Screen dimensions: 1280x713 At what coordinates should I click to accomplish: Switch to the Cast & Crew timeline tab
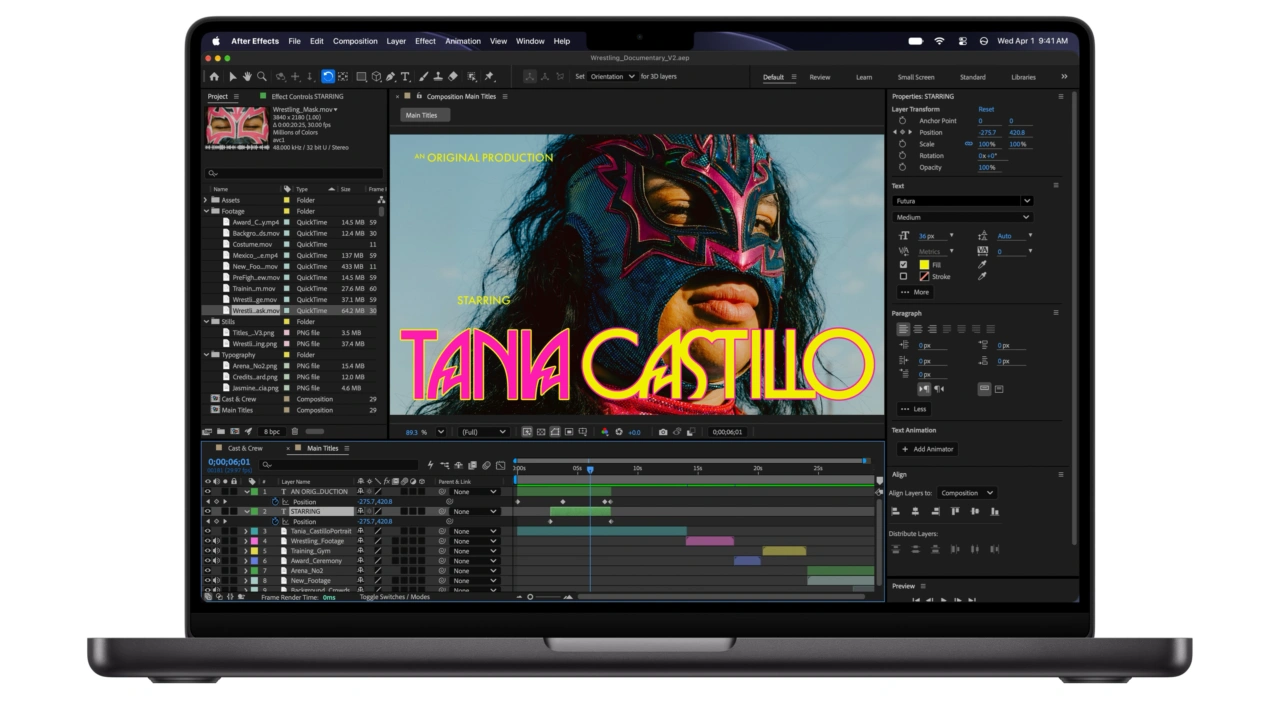click(245, 448)
